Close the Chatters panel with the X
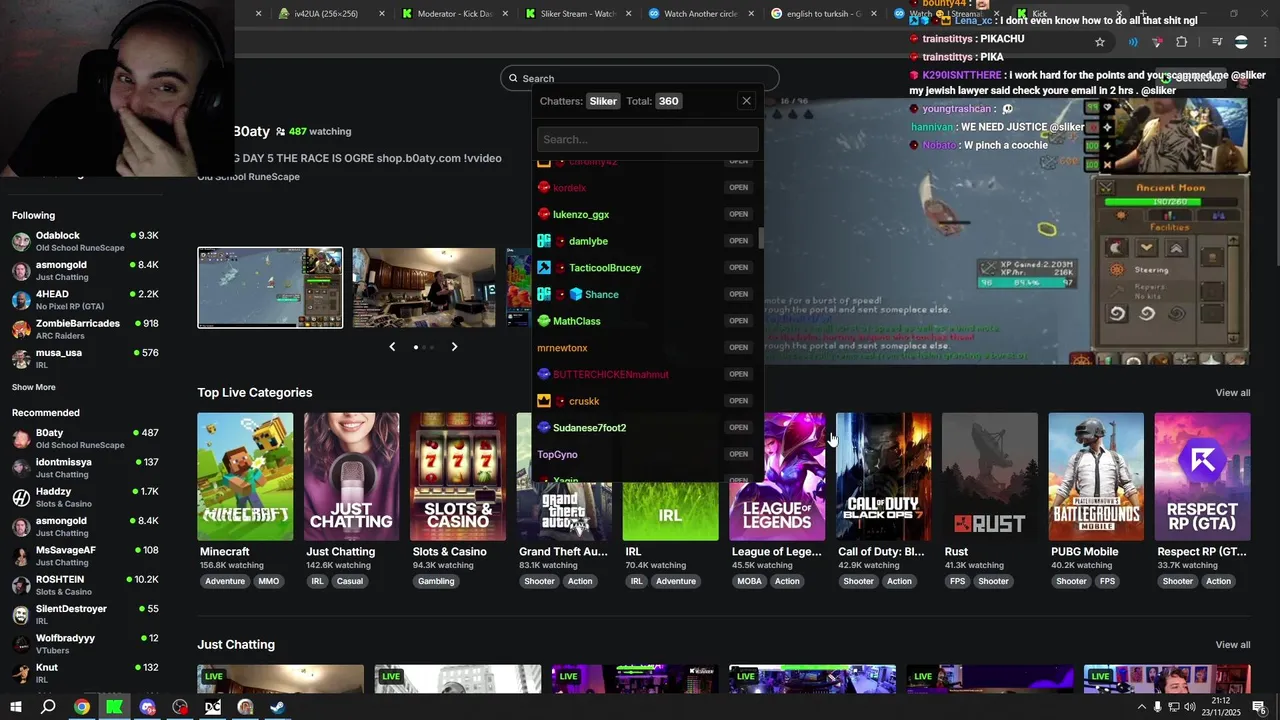 coord(746,101)
